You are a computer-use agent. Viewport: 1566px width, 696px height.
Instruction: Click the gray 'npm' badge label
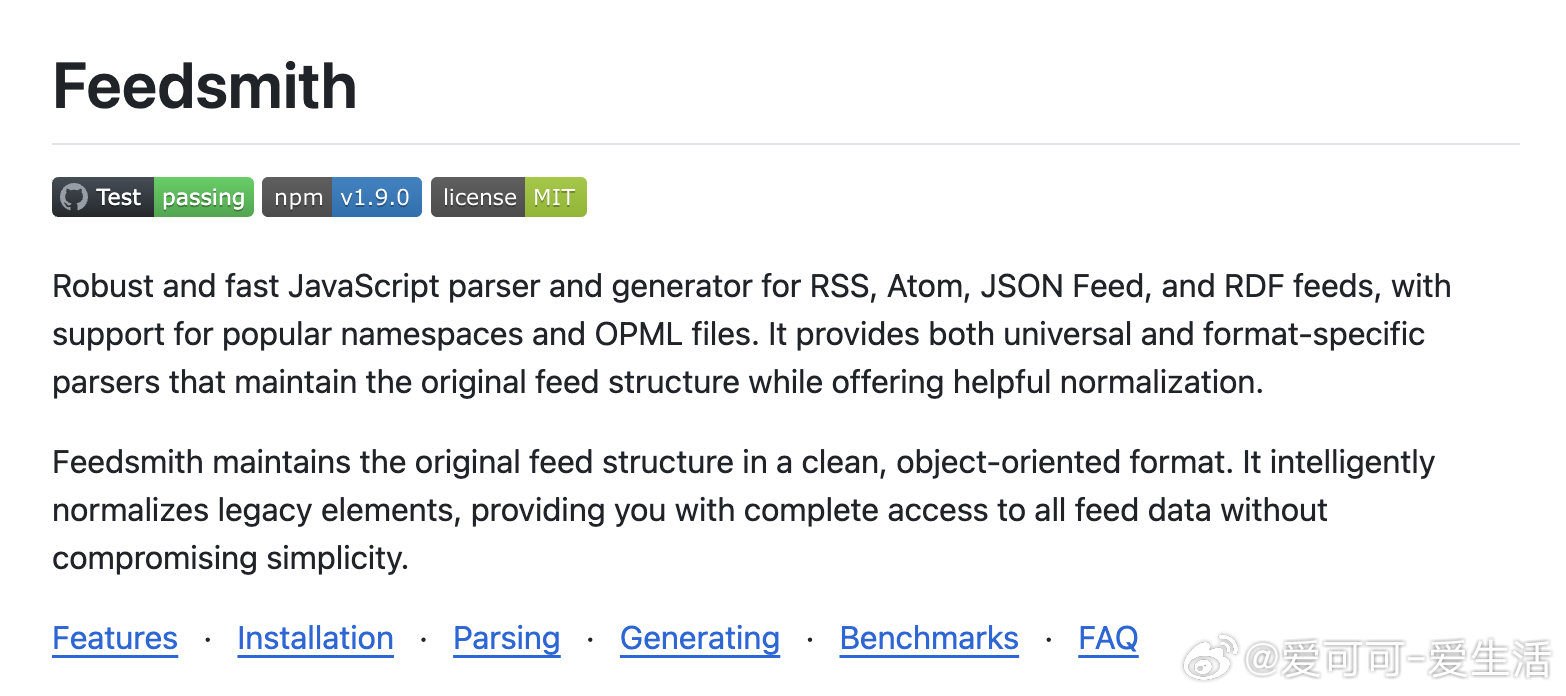pos(297,197)
